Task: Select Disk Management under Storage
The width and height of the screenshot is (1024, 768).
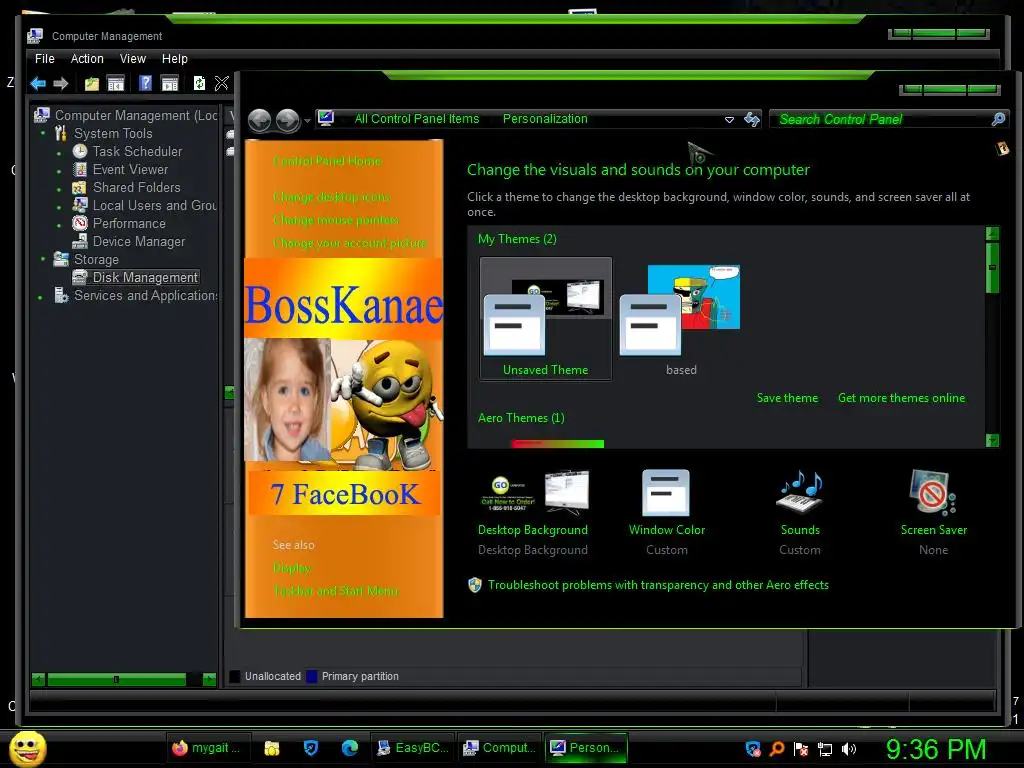Action: coord(145,278)
